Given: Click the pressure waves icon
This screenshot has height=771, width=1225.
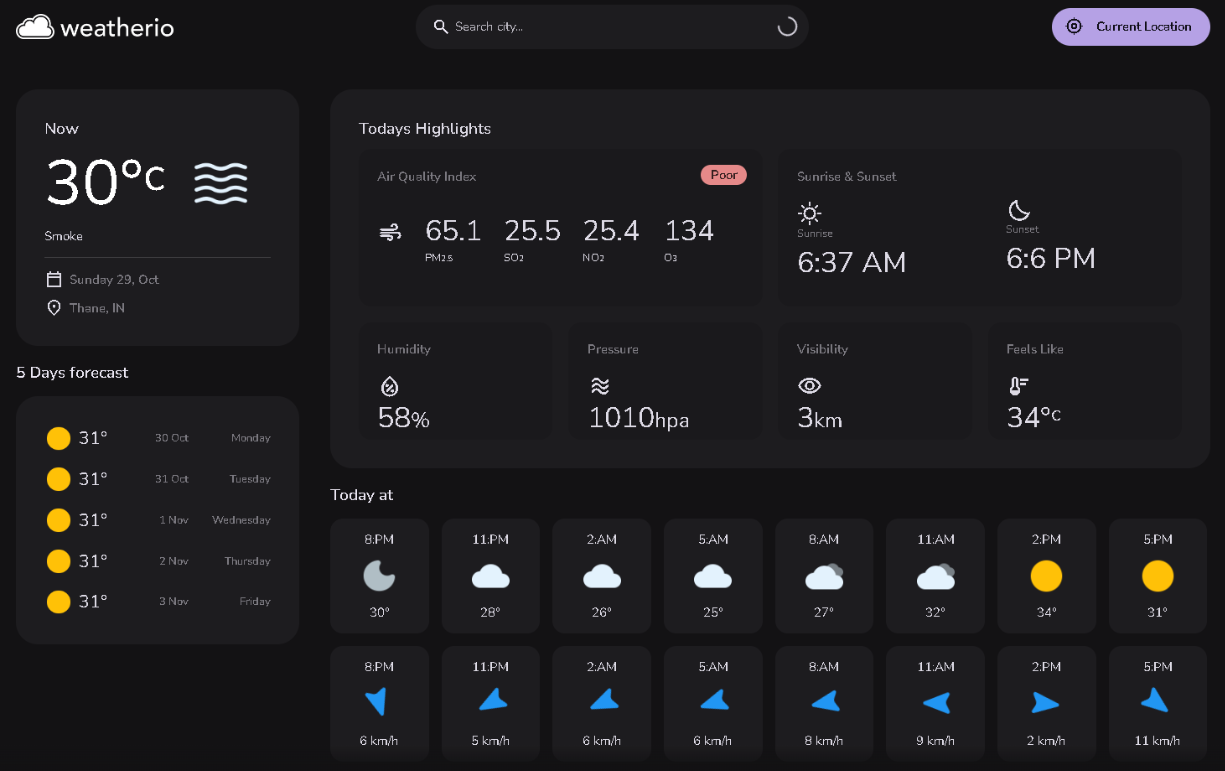Looking at the screenshot, I should [599, 386].
